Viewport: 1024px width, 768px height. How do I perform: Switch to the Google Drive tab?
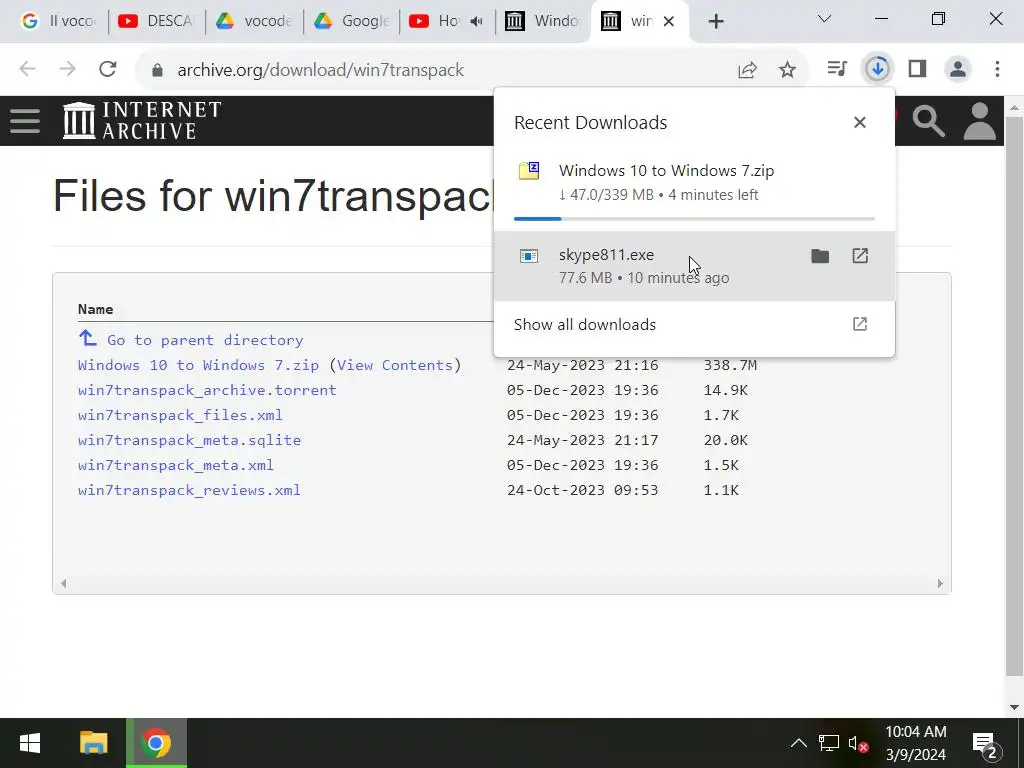tap(351, 22)
